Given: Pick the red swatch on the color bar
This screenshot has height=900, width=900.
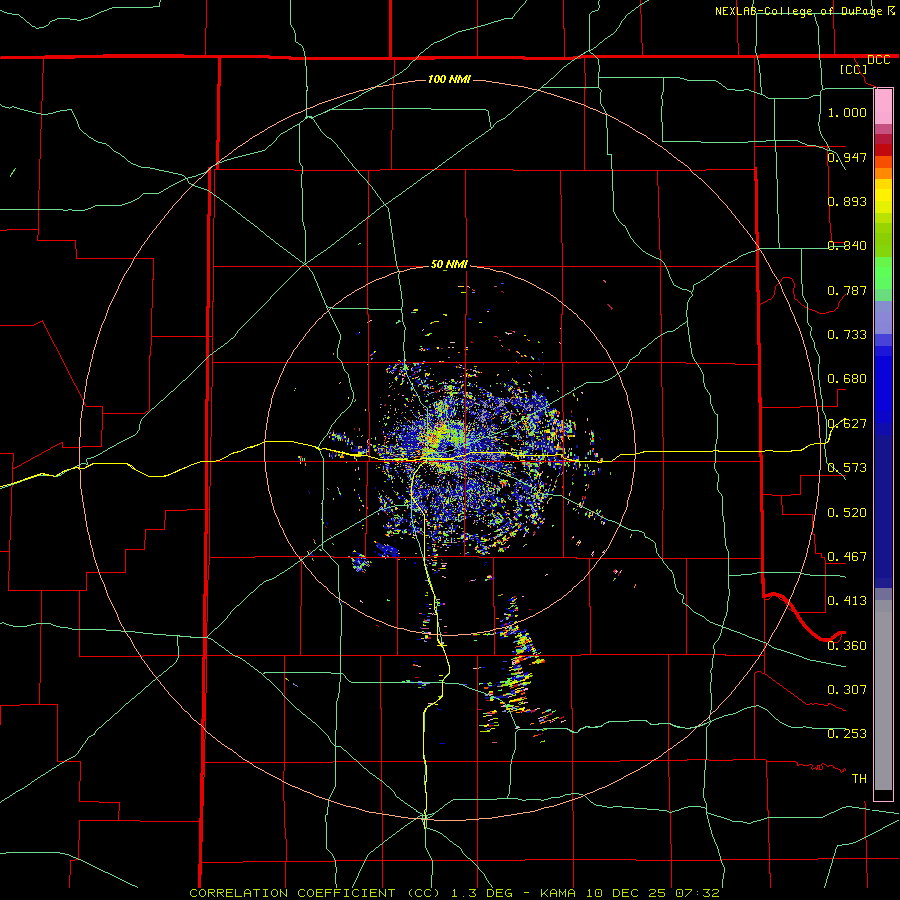Looking at the screenshot, I should [x=883, y=150].
